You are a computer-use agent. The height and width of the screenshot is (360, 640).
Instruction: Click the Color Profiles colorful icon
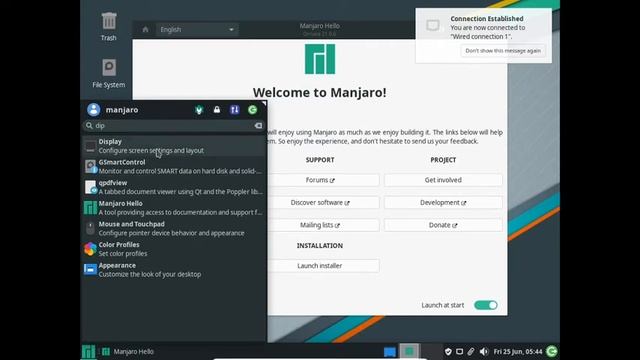coord(90,249)
